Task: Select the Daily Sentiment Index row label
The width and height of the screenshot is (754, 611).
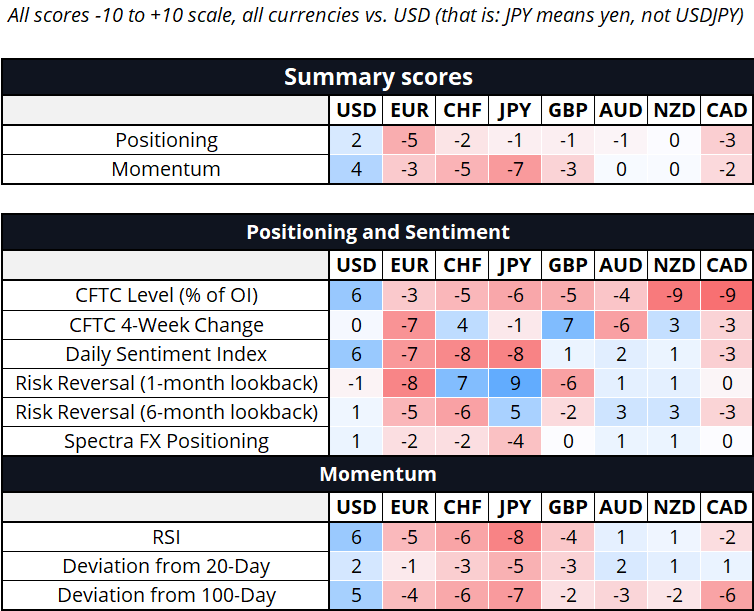Action: click(x=166, y=354)
